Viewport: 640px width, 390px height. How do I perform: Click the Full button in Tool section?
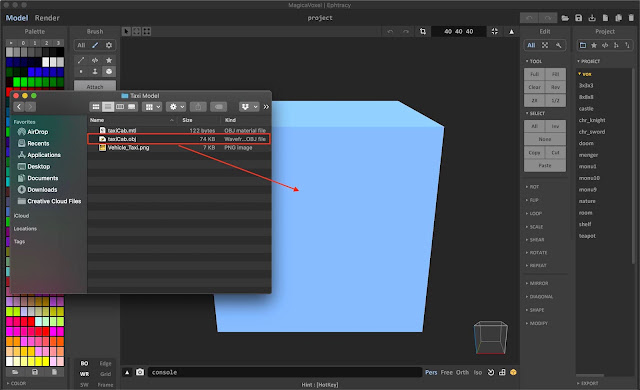coord(534,74)
